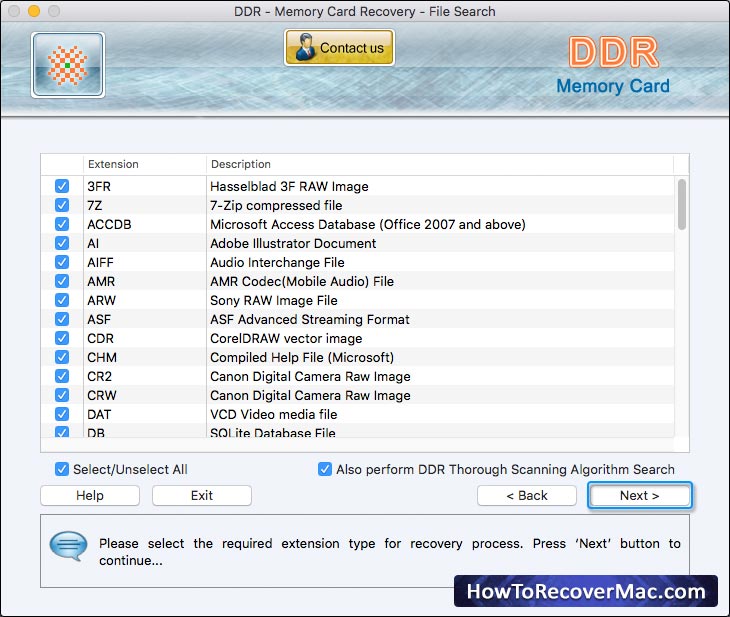
Task: Select the Sony RAW Image File row
Action: tap(358, 300)
